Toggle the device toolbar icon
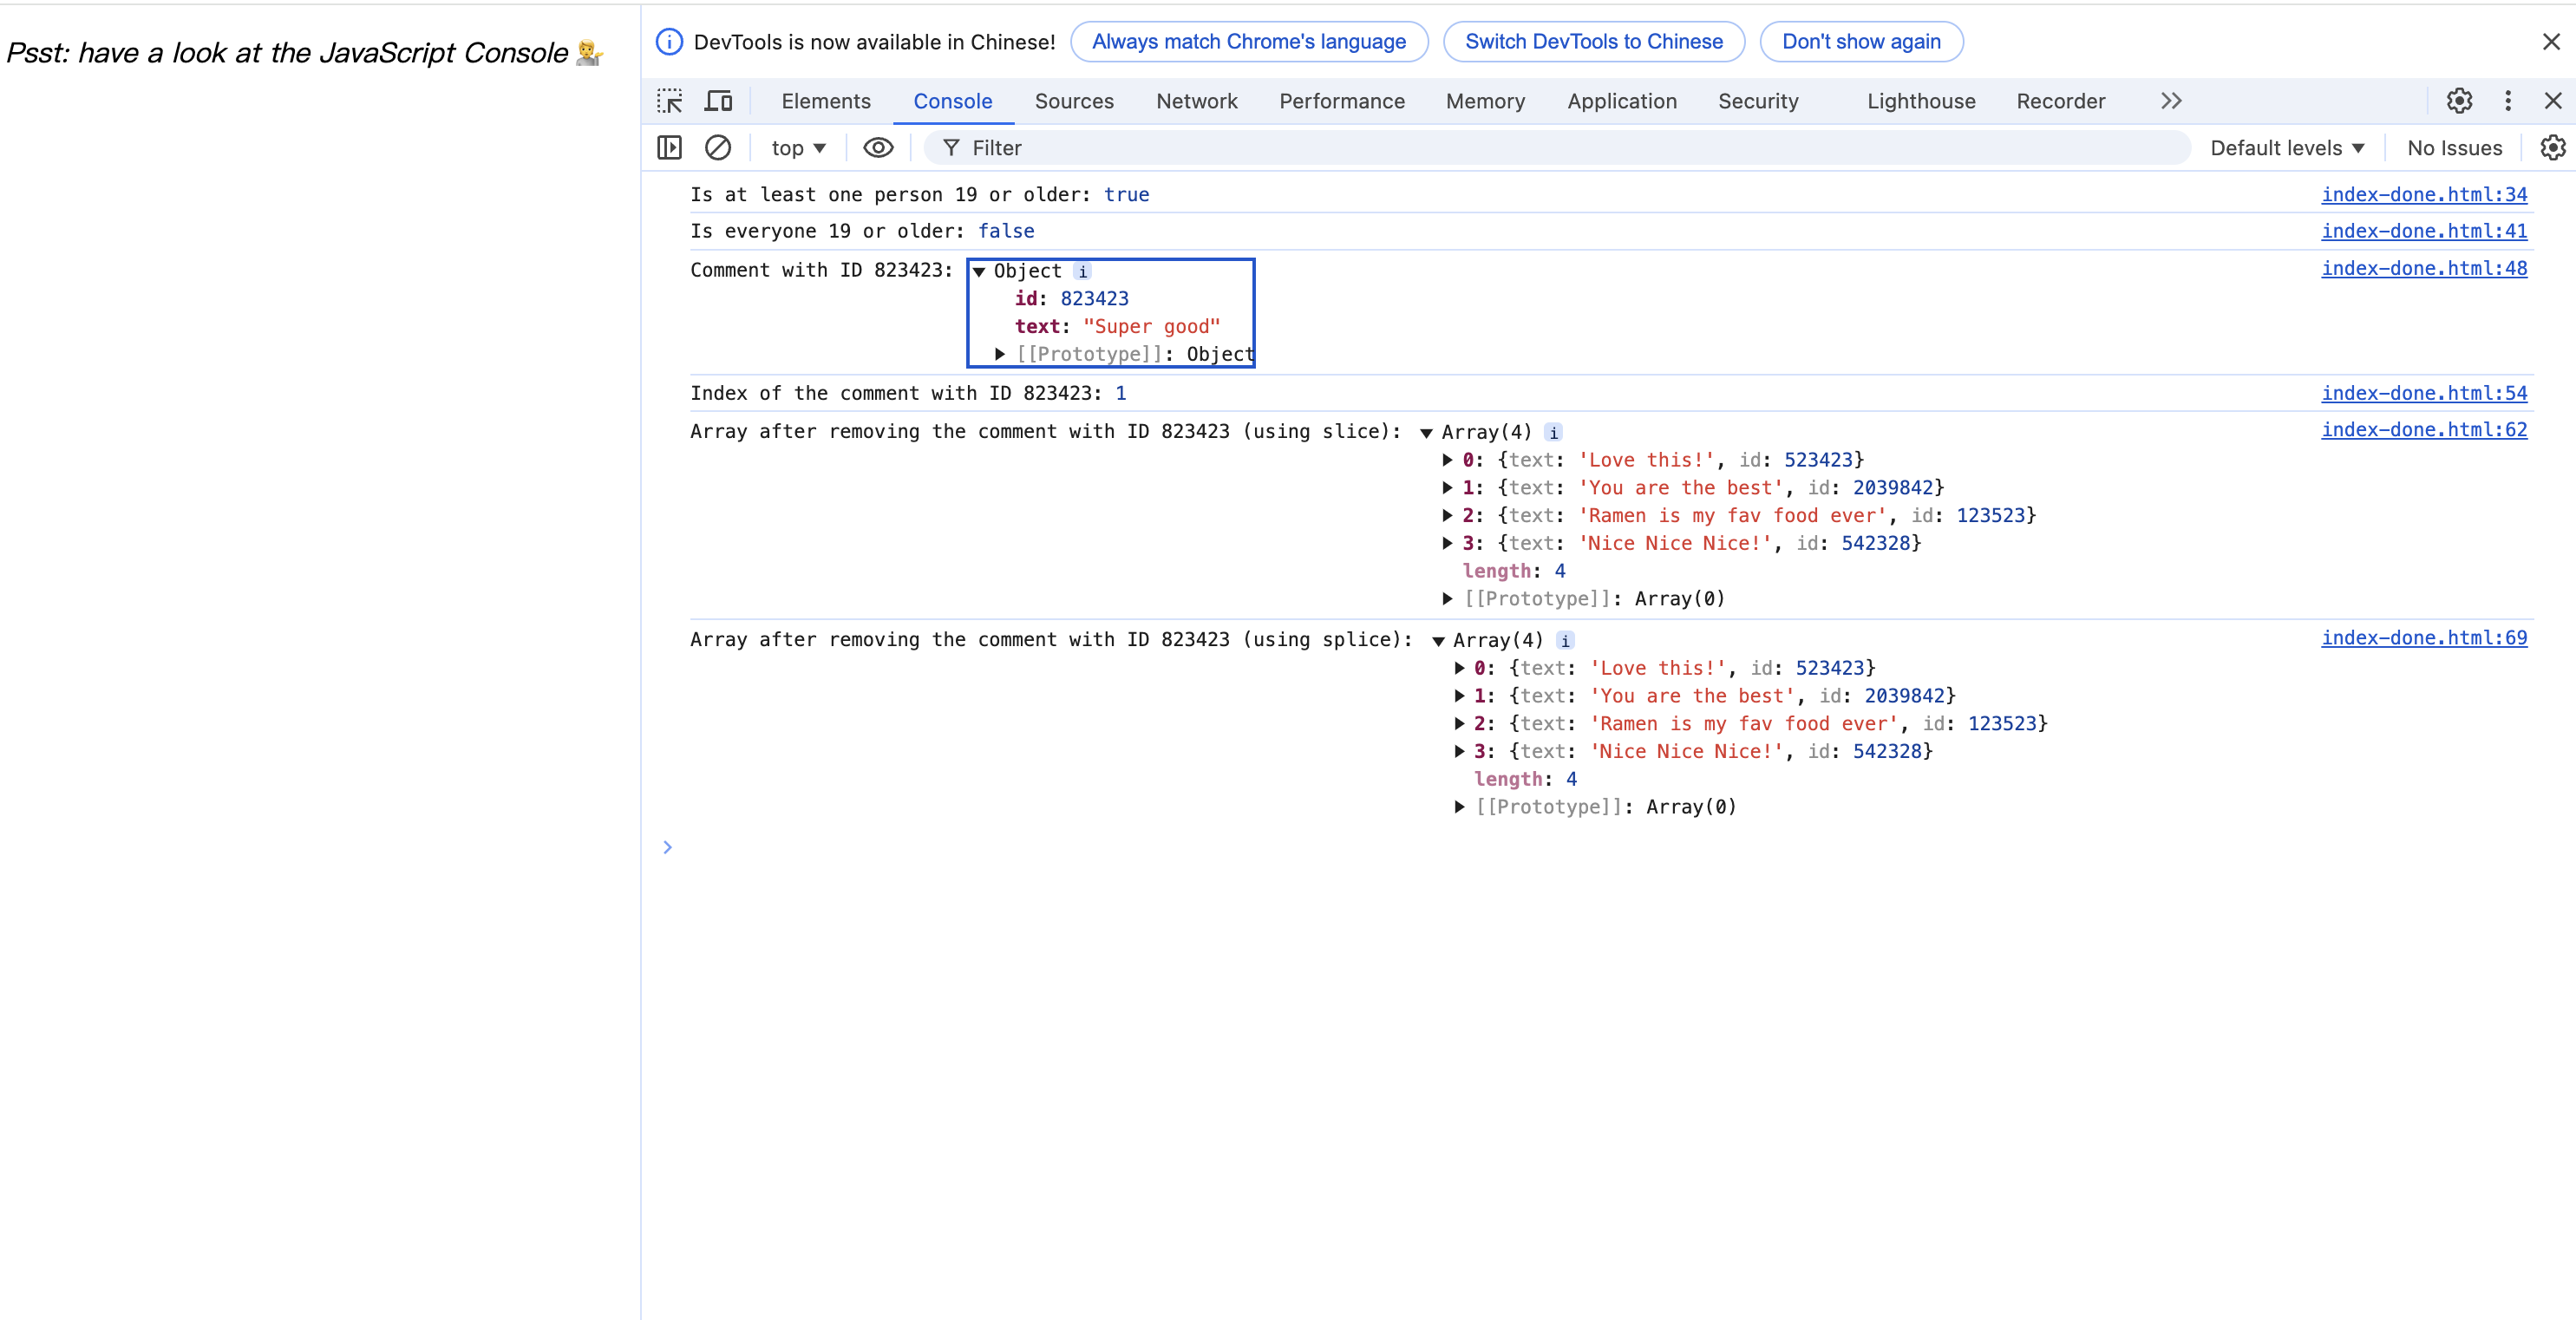This screenshot has height=1320, width=2576. point(718,101)
